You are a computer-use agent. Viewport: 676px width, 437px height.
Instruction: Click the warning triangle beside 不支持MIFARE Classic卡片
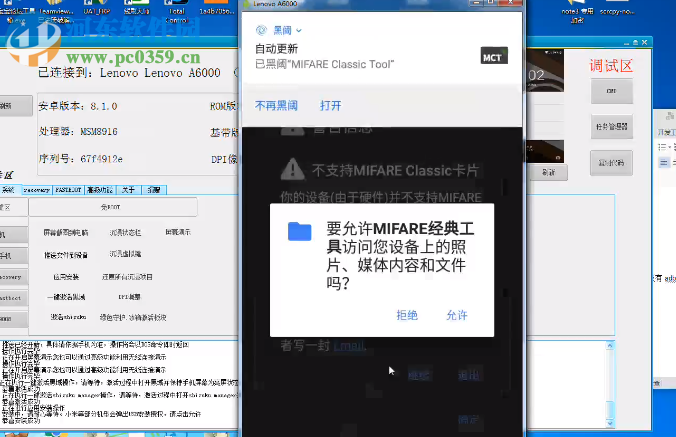(x=293, y=169)
